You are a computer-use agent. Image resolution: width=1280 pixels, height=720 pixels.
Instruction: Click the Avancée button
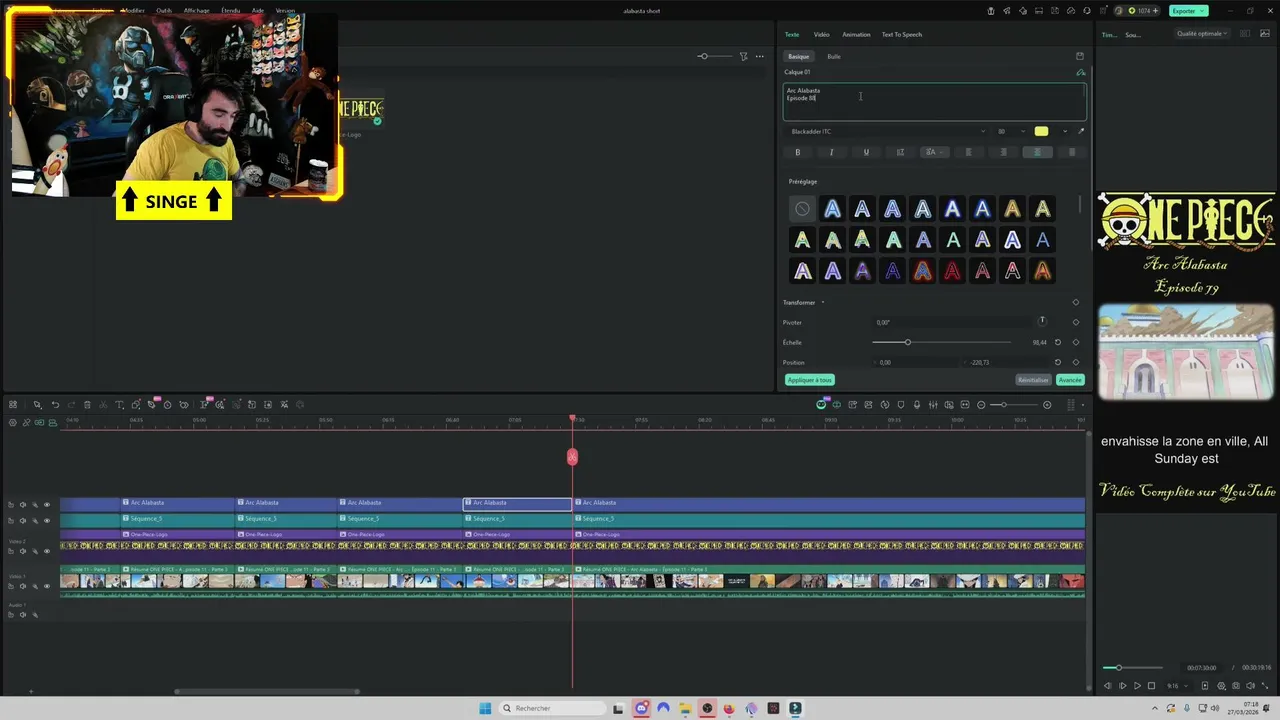[1070, 380]
